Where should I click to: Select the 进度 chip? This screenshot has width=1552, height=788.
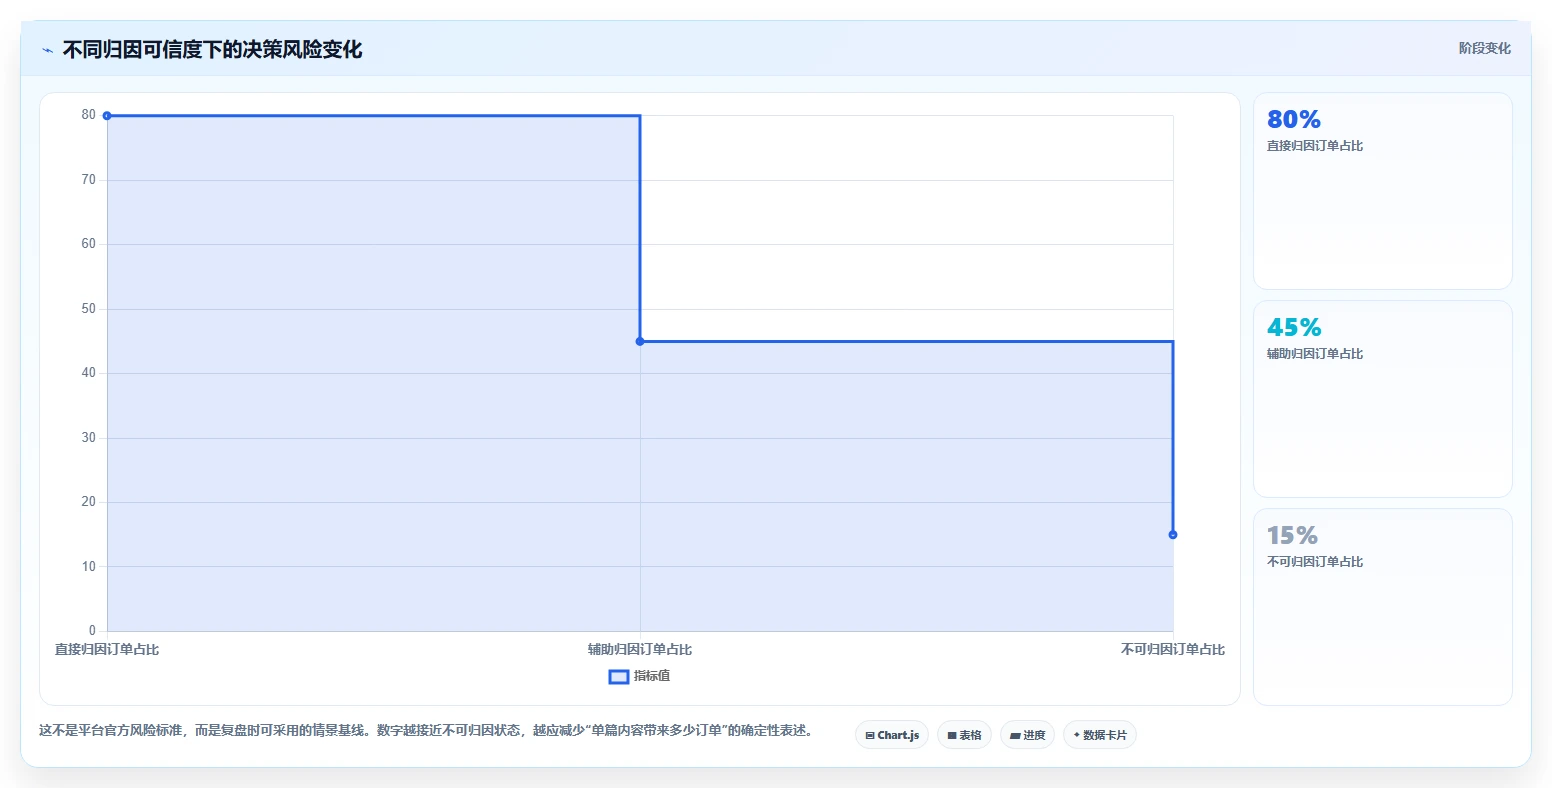coord(1027,735)
